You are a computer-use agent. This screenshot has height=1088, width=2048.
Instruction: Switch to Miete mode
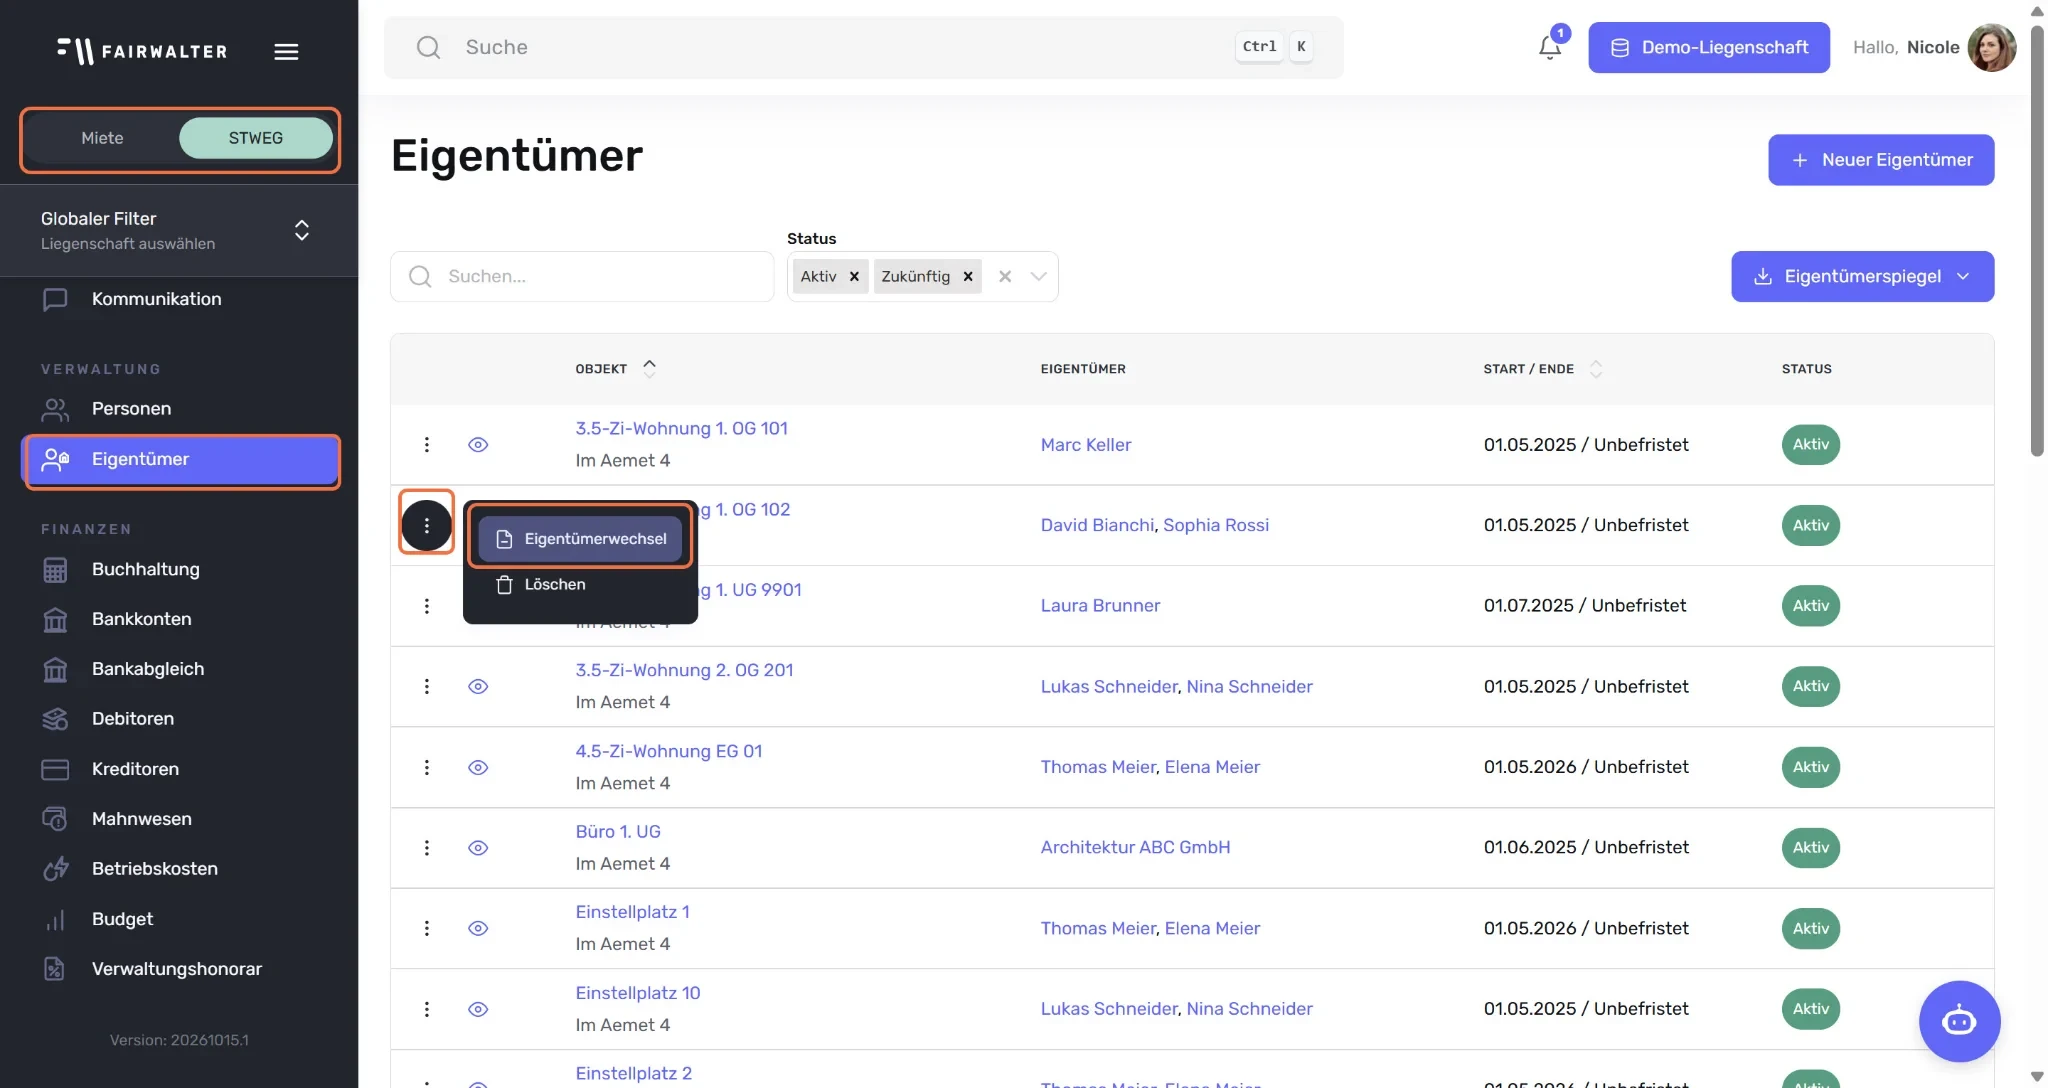[102, 138]
